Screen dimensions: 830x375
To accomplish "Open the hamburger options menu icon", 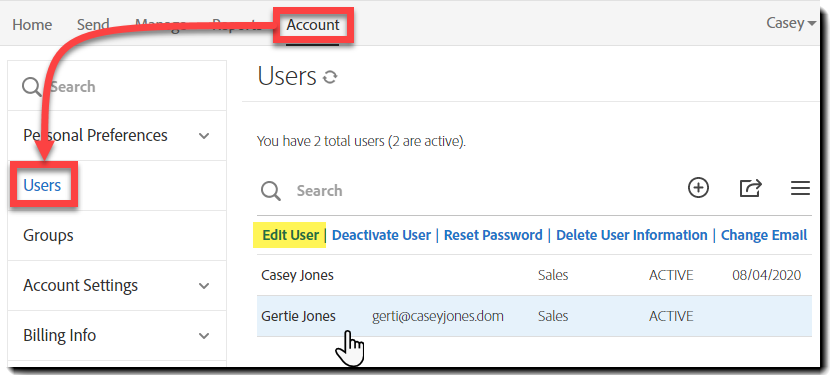I will click(x=800, y=188).
